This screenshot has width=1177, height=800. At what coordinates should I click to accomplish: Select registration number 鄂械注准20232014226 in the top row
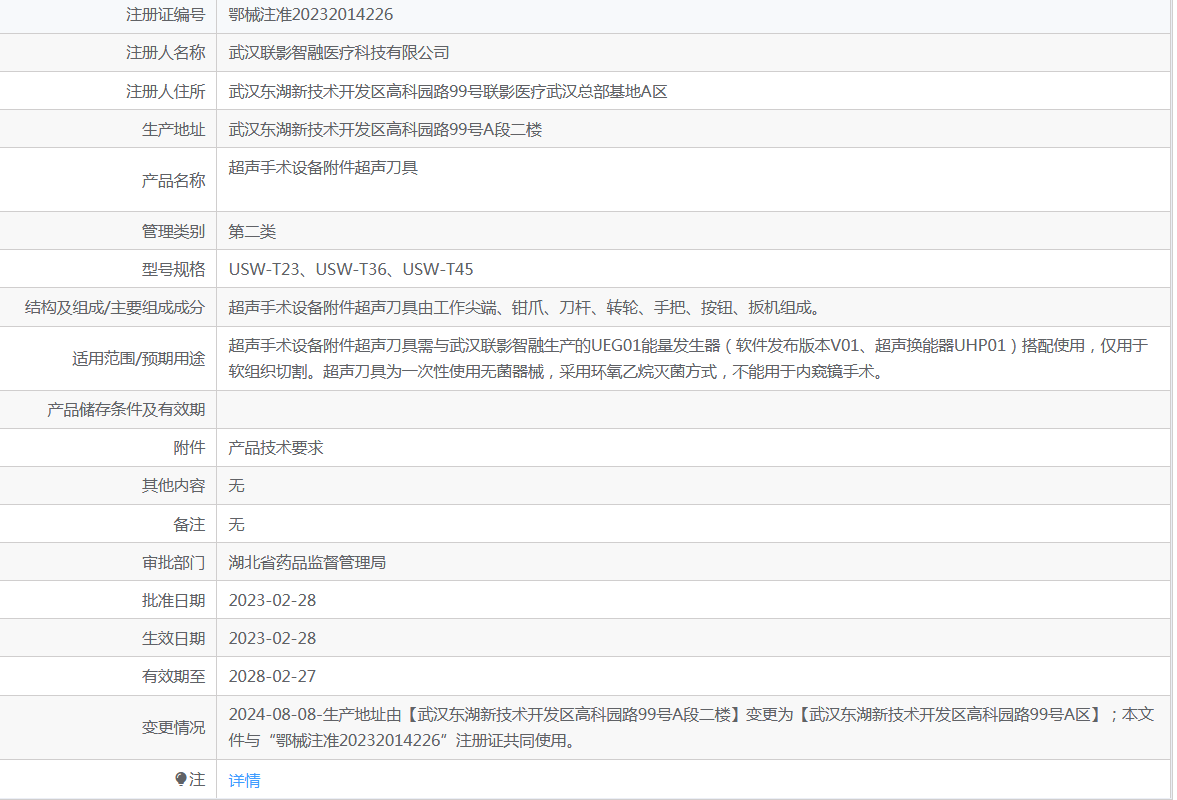point(311,14)
